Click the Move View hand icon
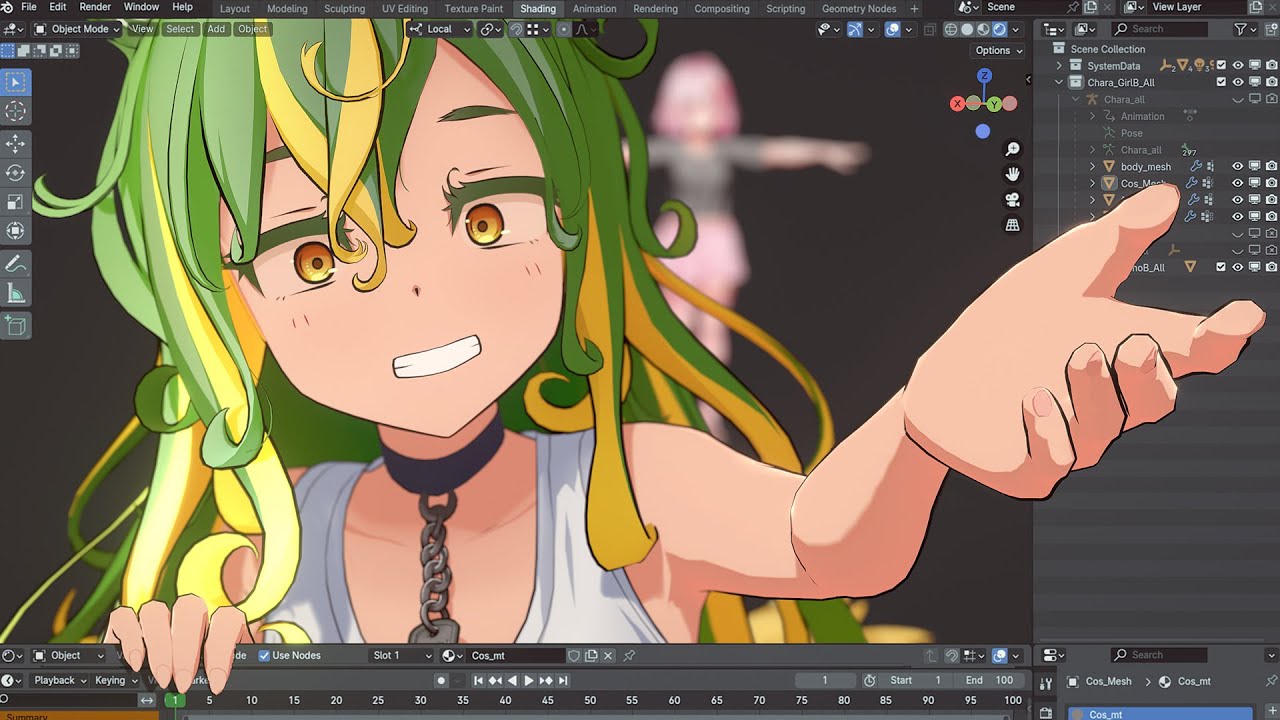The width and height of the screenshot is (1280, 720). (1012, 174)
